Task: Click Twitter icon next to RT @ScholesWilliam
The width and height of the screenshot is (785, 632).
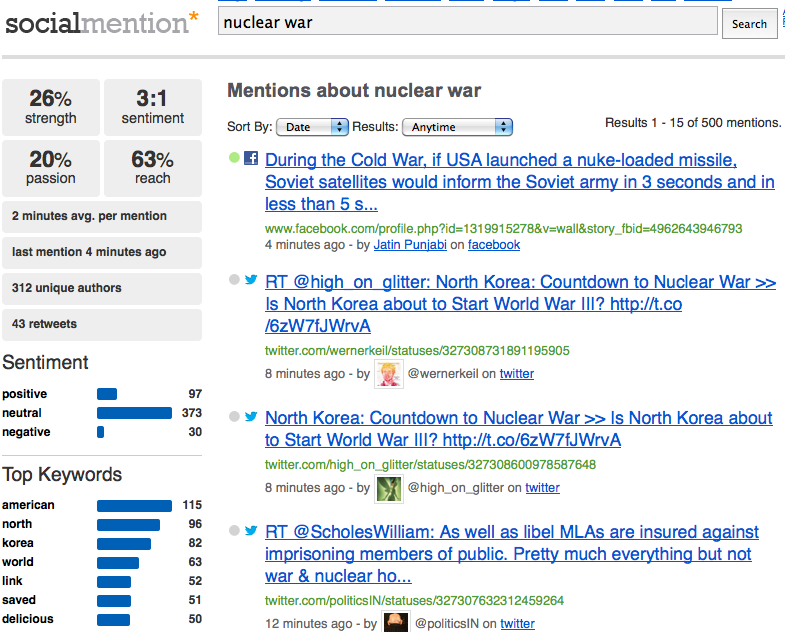Action: click(x=251, y=530)
